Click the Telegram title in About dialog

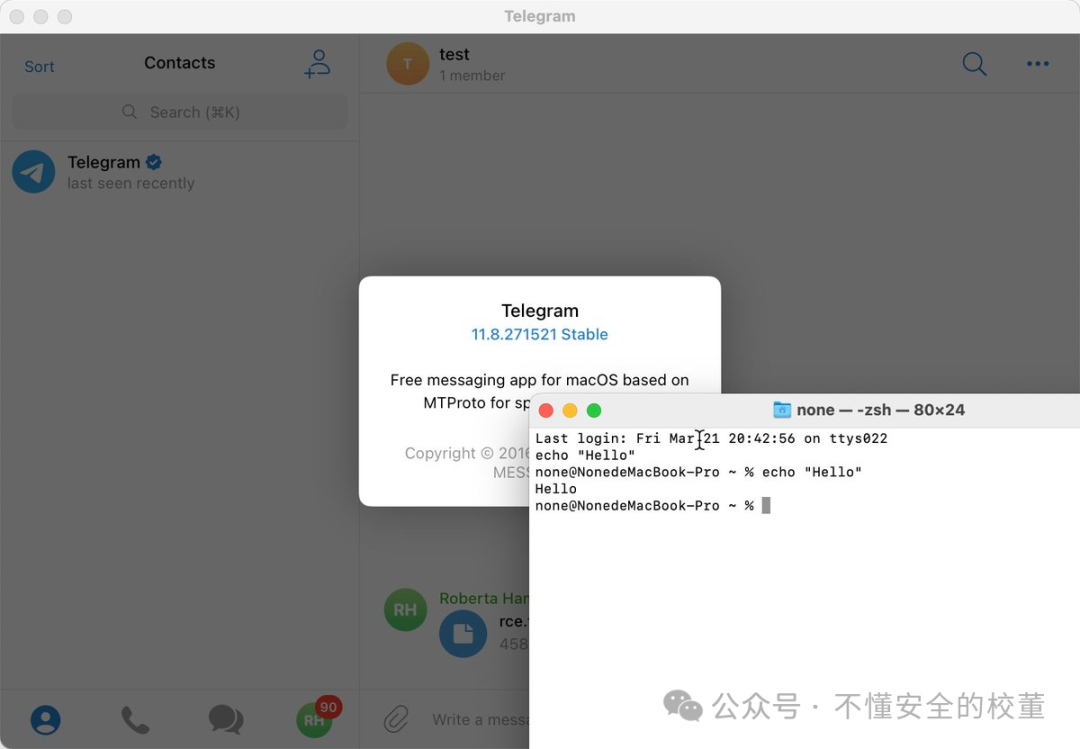(x=540, y=311)
